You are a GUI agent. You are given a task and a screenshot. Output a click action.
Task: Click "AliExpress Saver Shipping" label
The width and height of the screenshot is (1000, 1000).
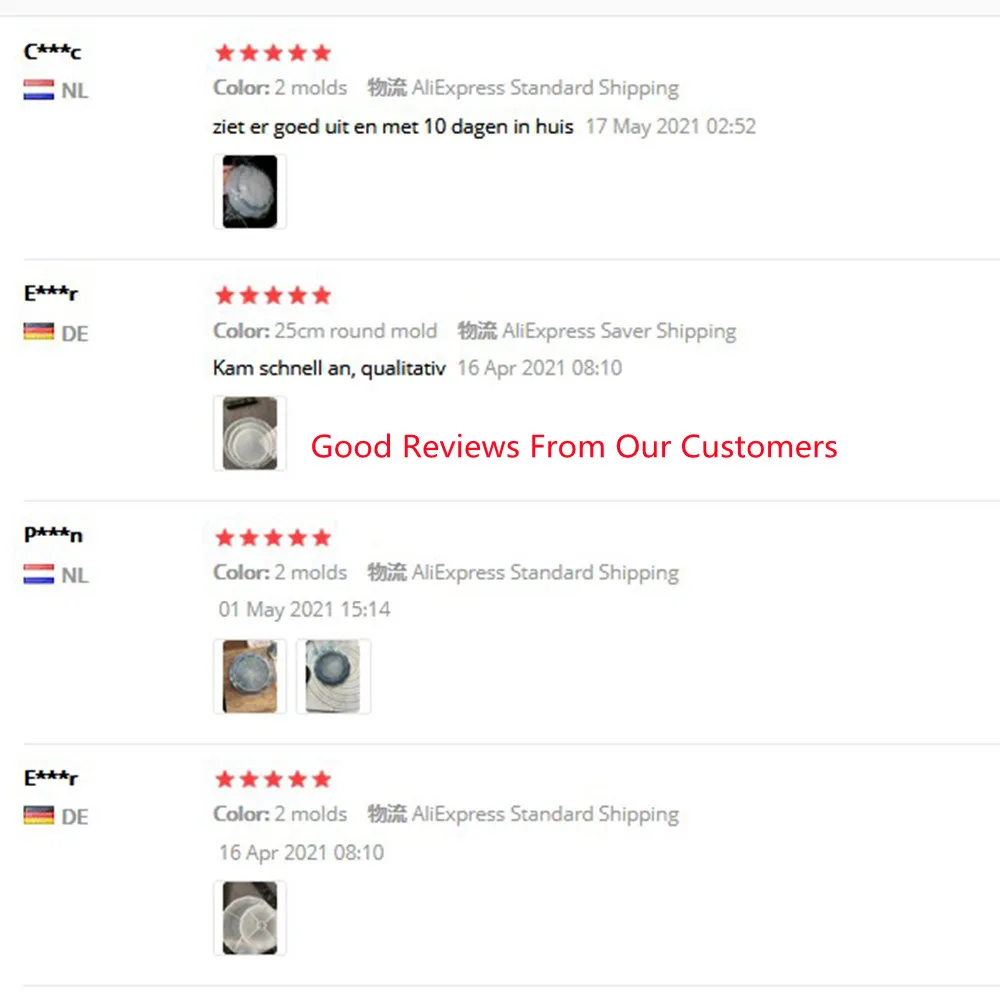point(619,331)
